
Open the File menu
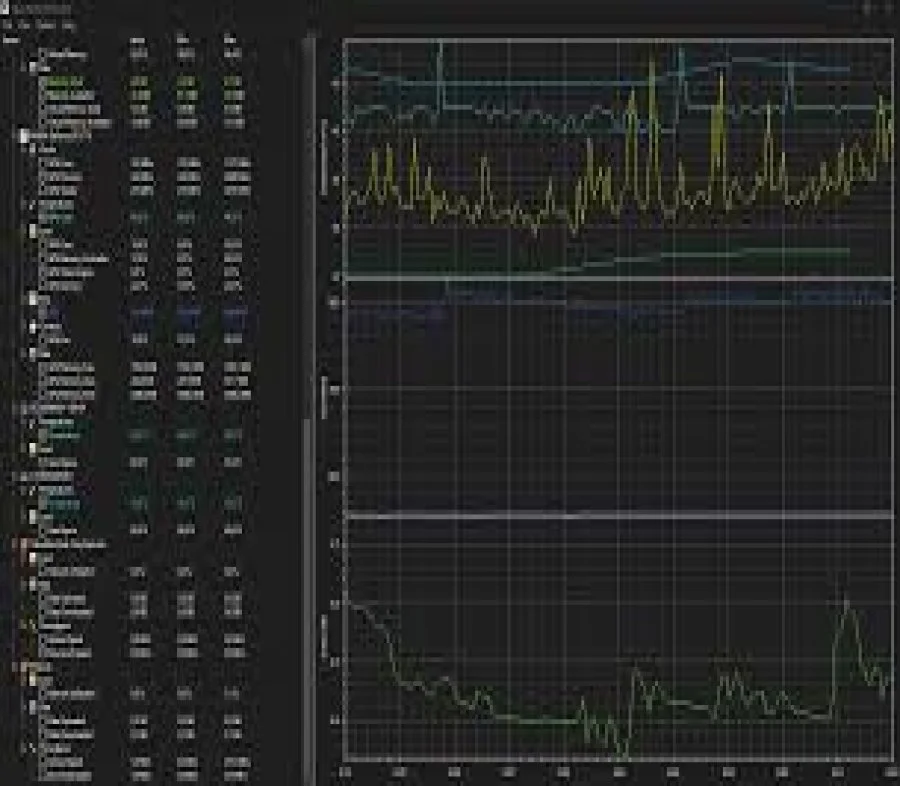(7, 25)
